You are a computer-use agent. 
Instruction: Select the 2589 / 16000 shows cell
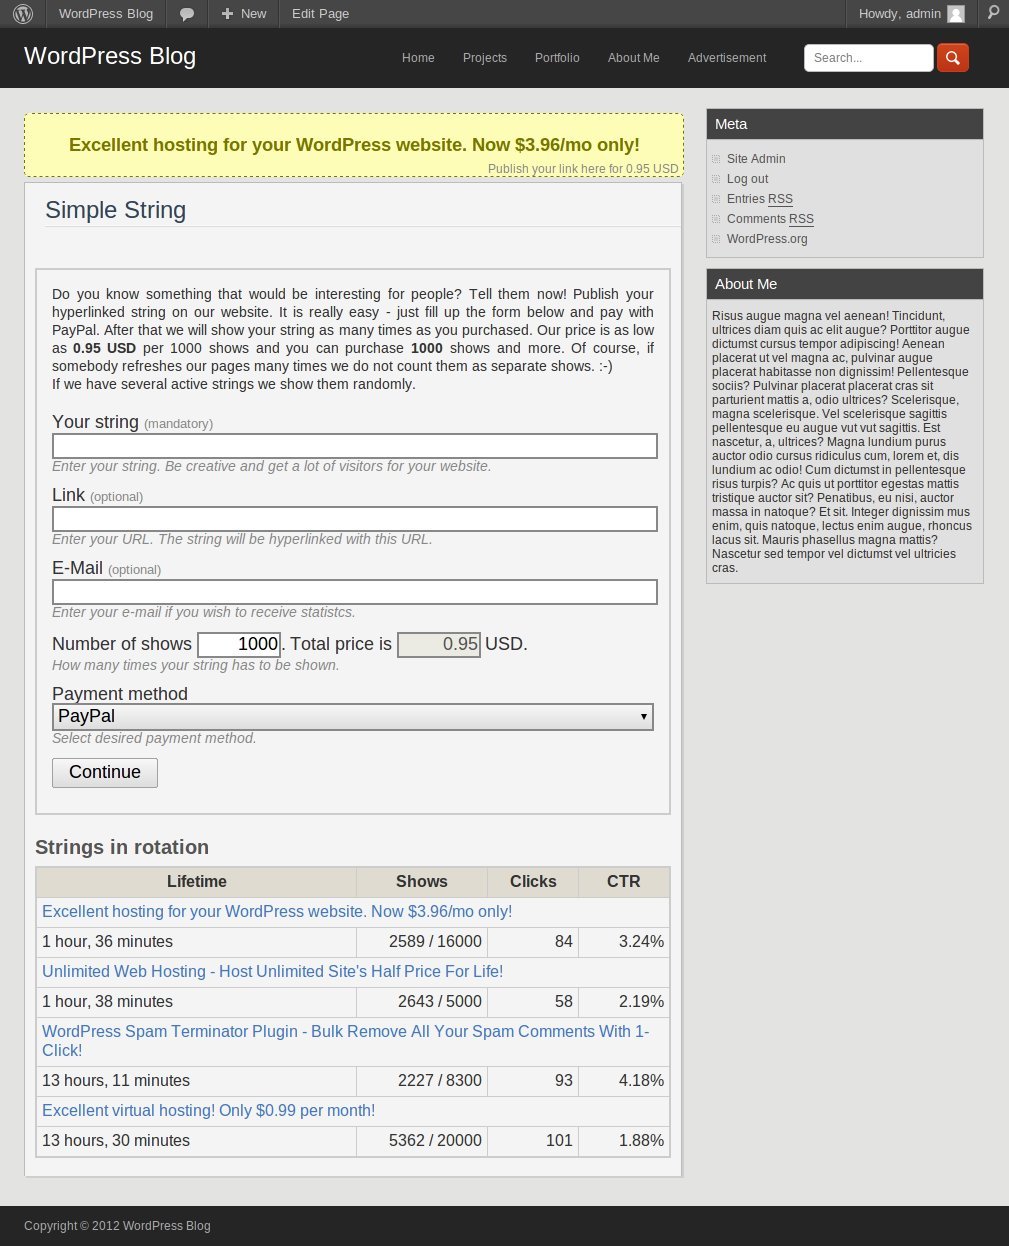[x=422, y=942]
